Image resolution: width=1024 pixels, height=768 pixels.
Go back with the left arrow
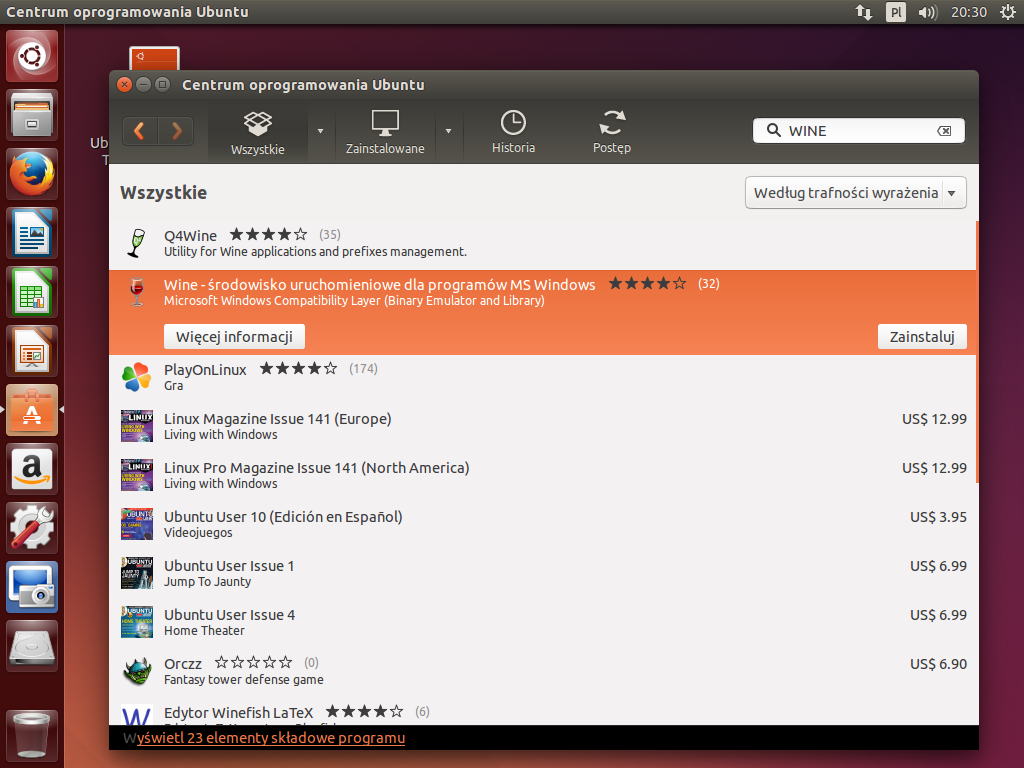coord(140,131)
